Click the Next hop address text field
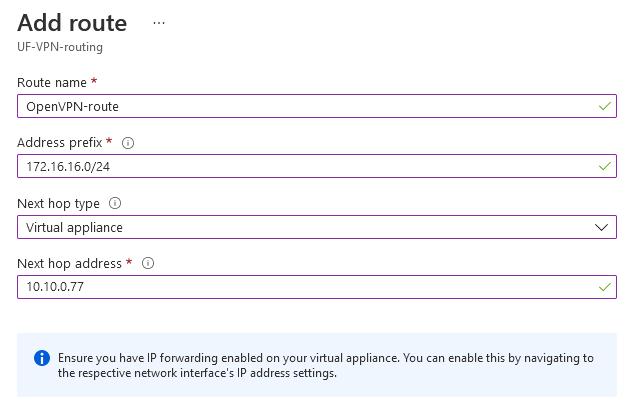 [317, 287]
